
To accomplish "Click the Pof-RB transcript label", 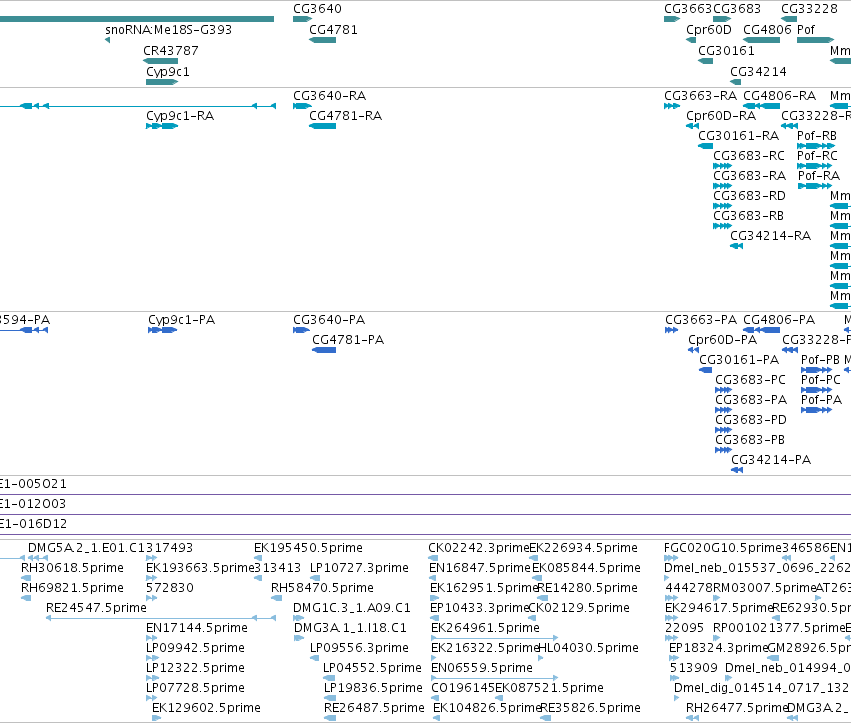I will point(817,136).
